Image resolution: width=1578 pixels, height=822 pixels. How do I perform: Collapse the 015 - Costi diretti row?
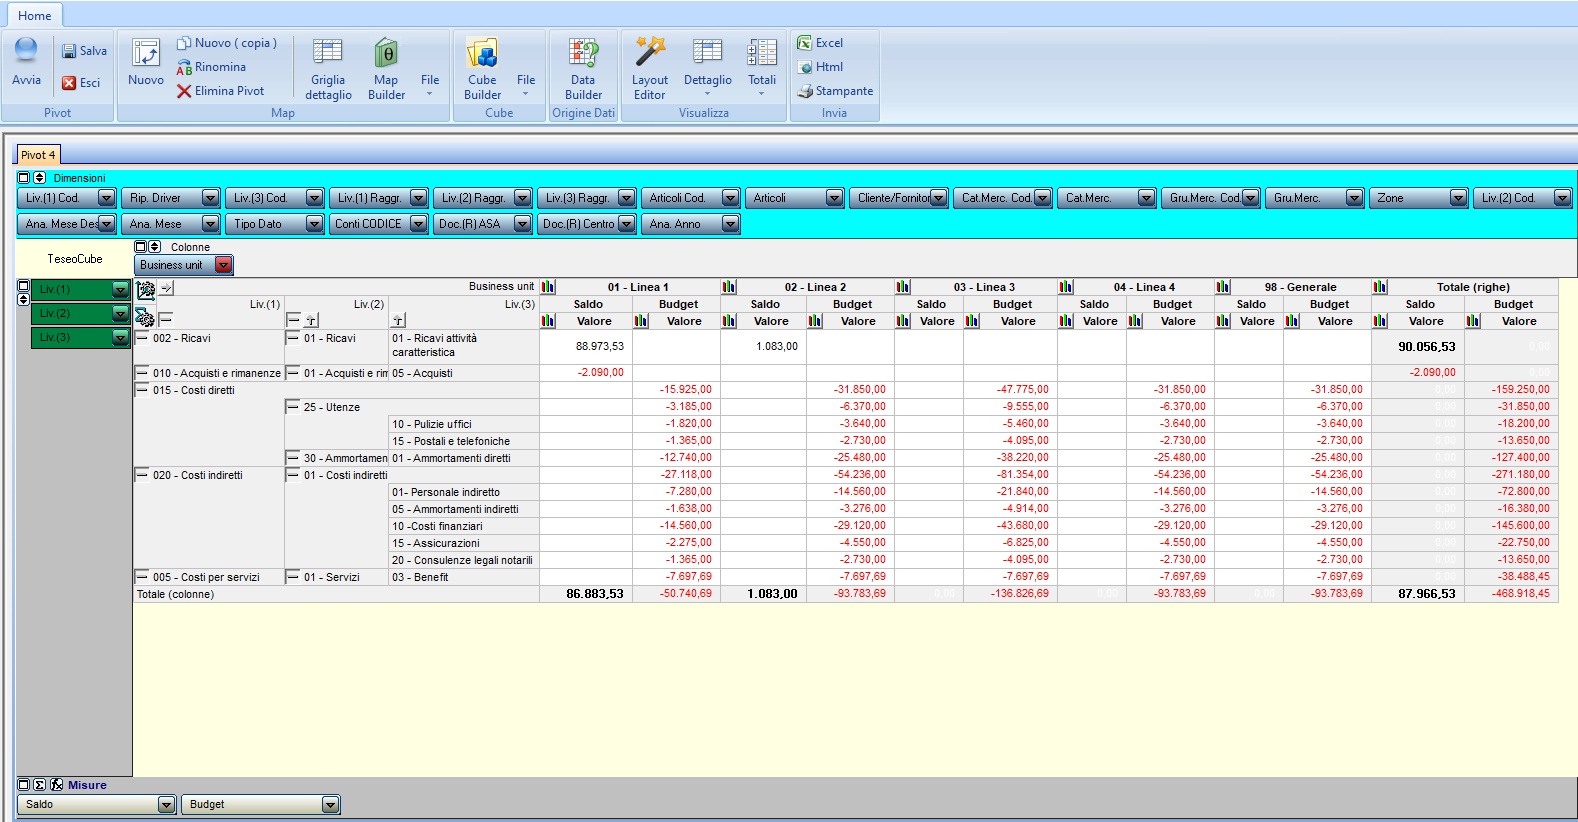pyautogui.click(x=142, y=390)
